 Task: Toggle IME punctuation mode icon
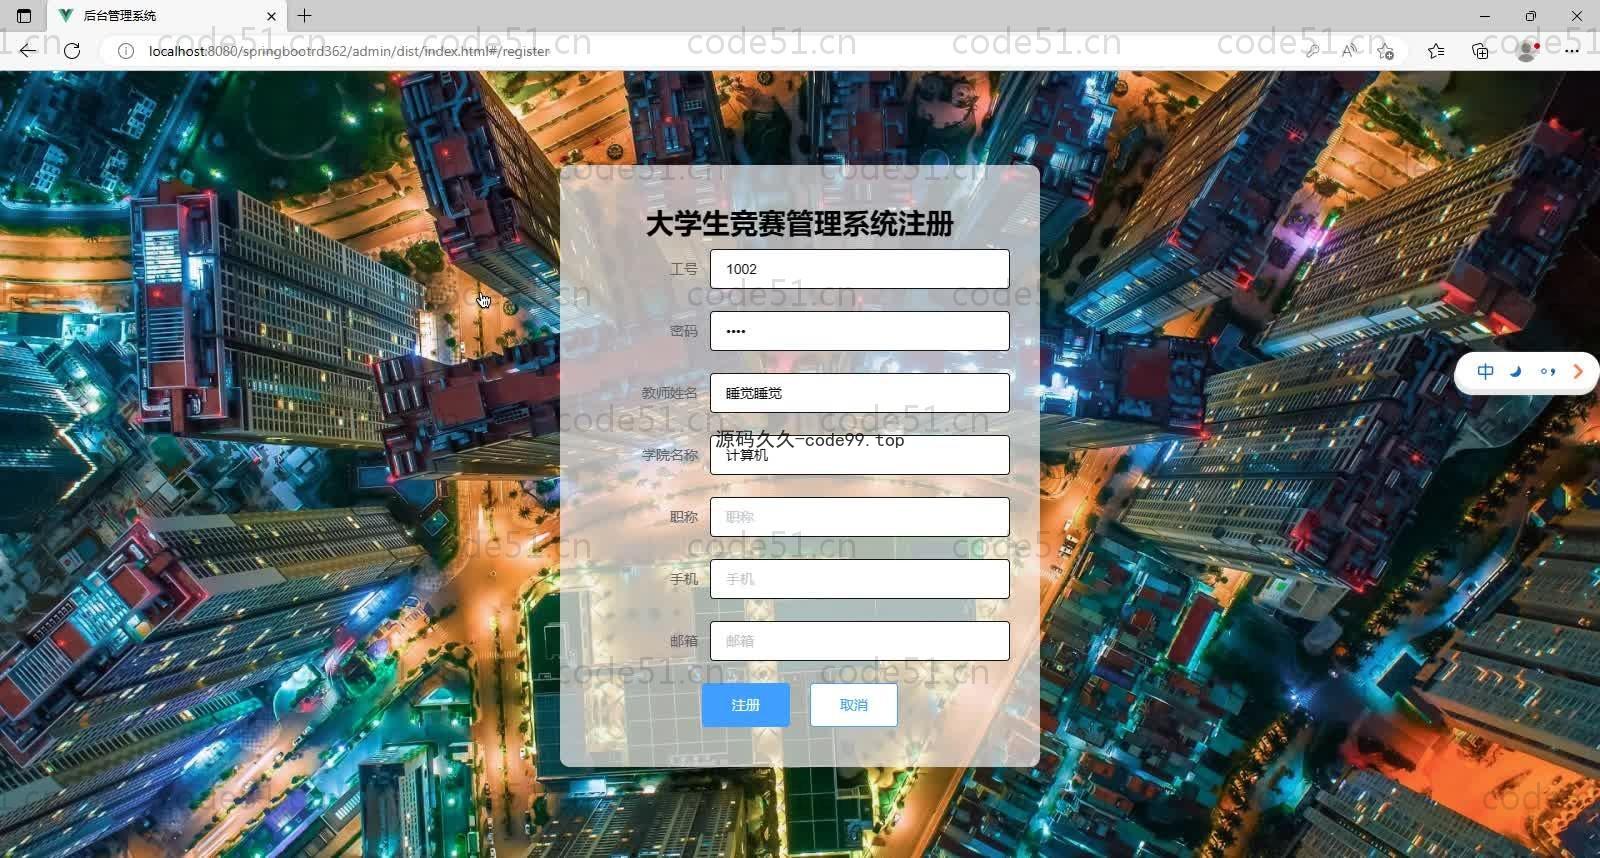[1548, 372]
